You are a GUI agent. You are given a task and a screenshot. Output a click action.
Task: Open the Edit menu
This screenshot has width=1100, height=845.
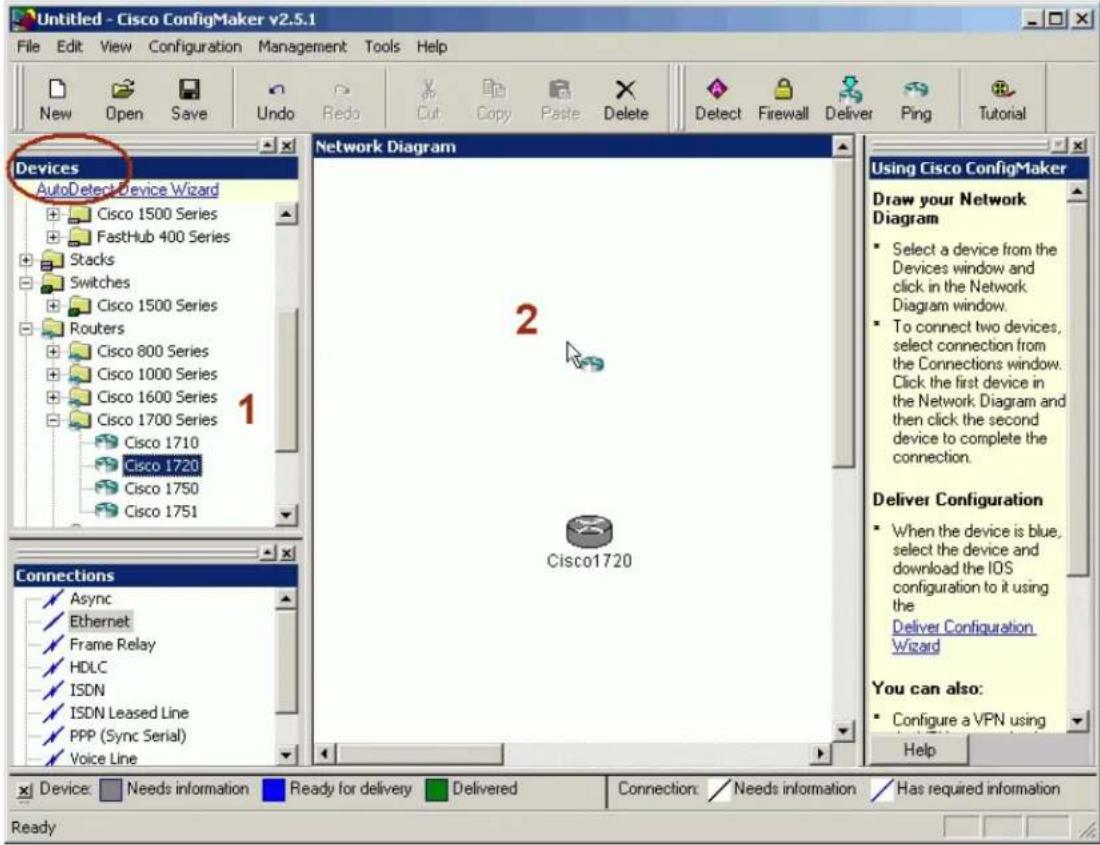click(69, 47)
